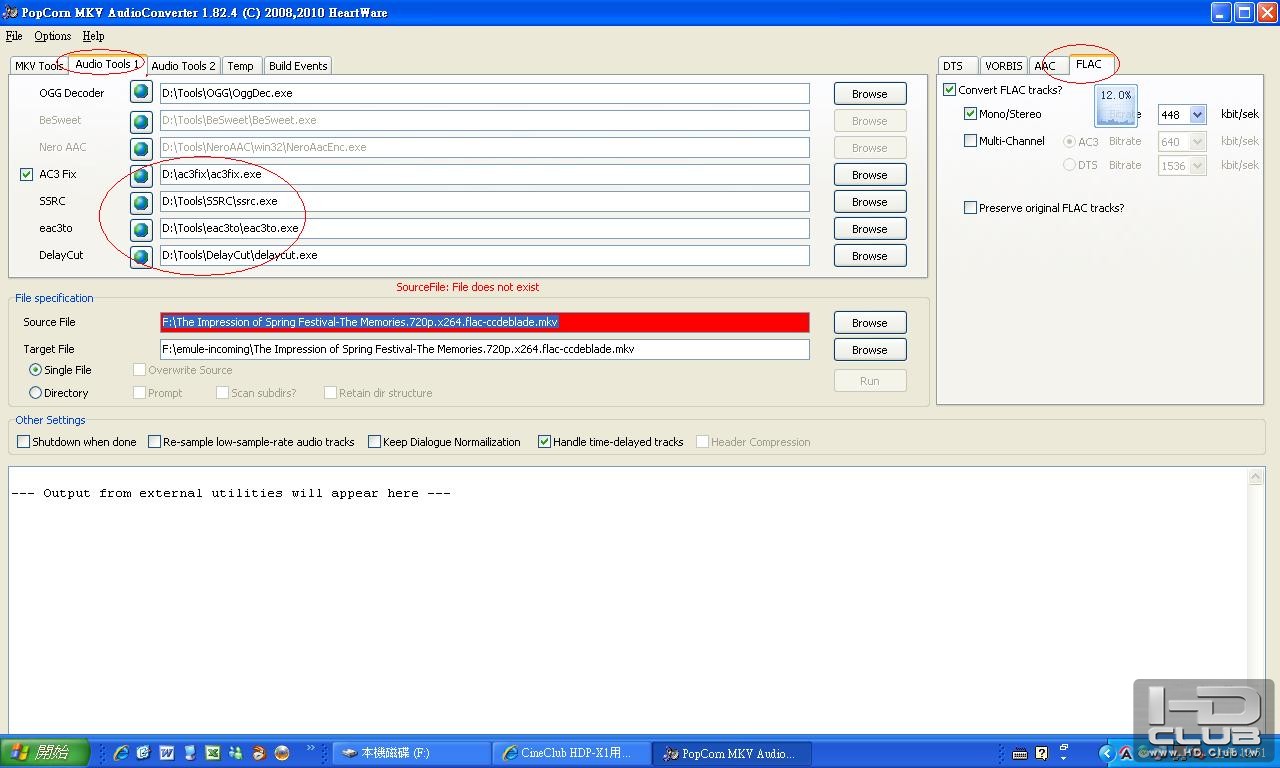
Task: Toggle the Mono/Stereo checkbox
Action: click(x=970, y=114)
